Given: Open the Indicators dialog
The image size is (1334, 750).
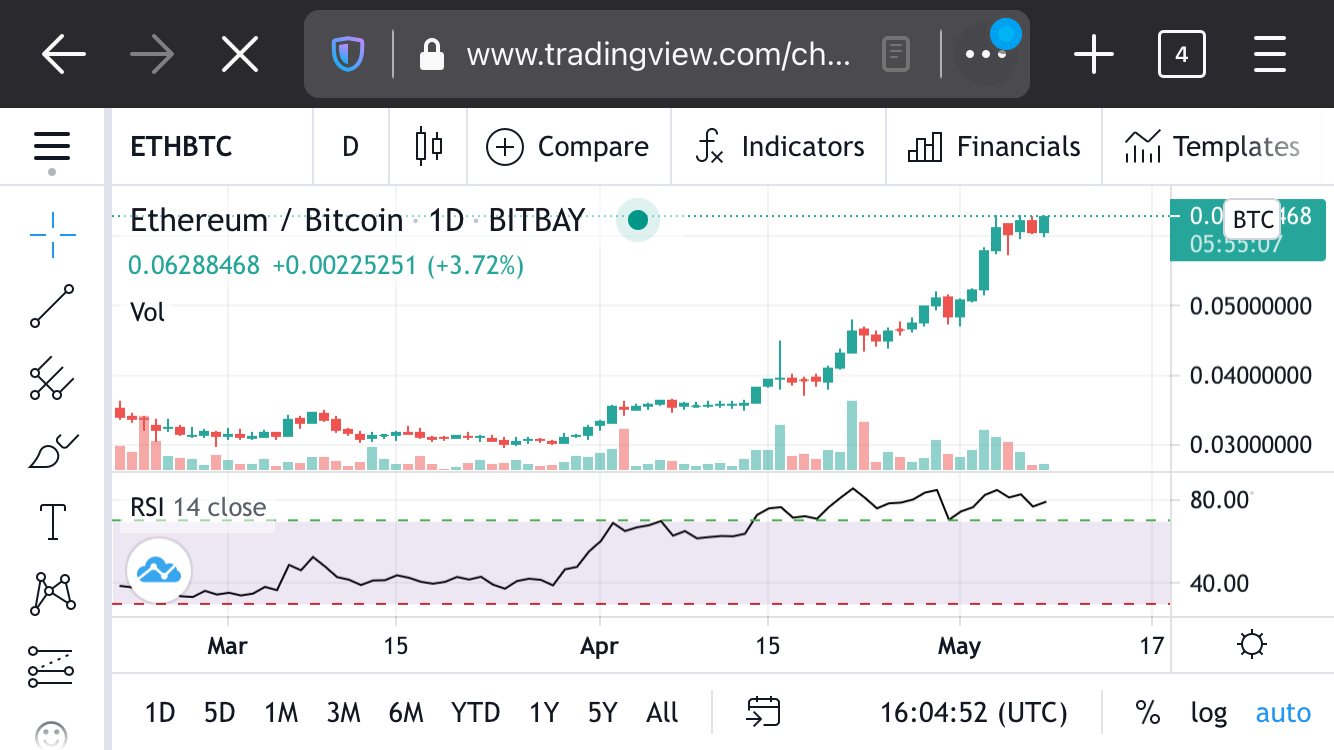Looking at the screenshot, I should coord(779,147).
